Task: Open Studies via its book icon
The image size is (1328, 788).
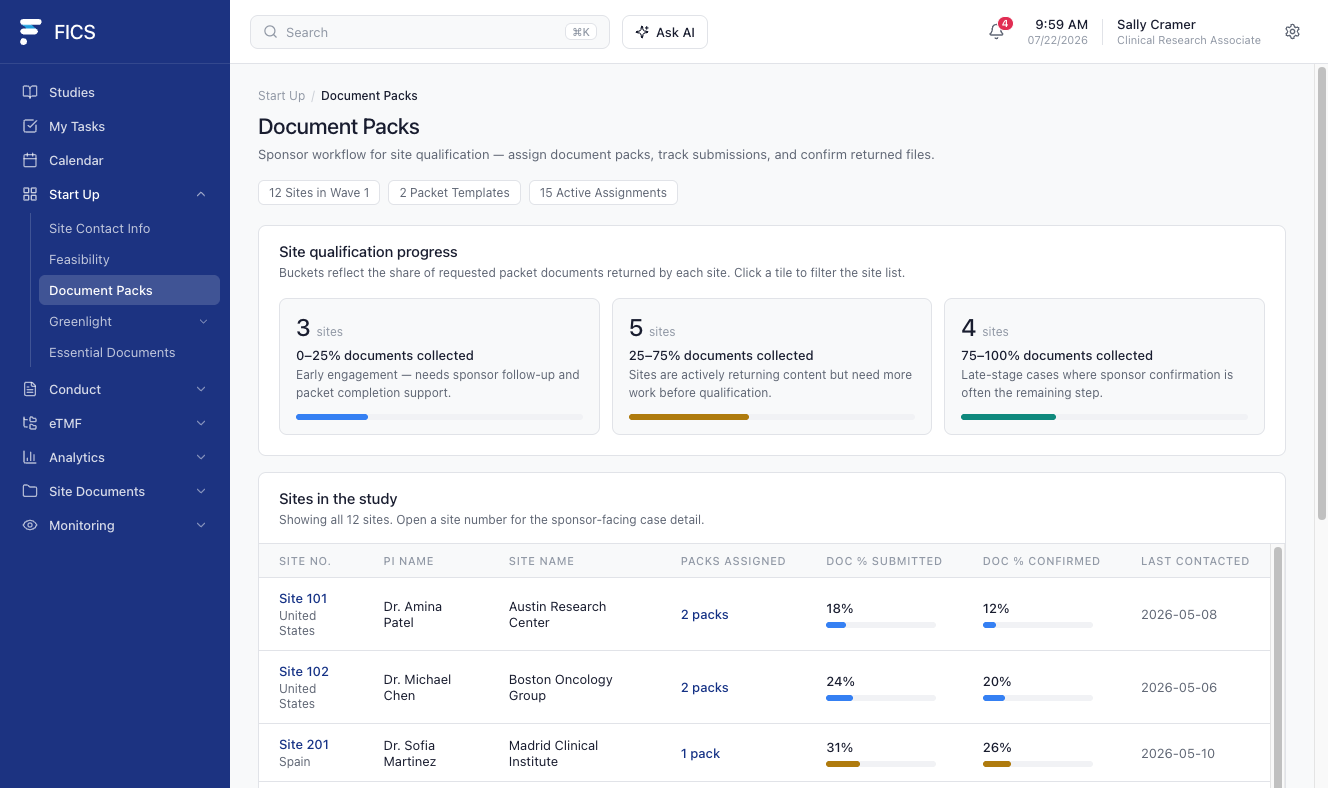Action: [x=30, y=92]
